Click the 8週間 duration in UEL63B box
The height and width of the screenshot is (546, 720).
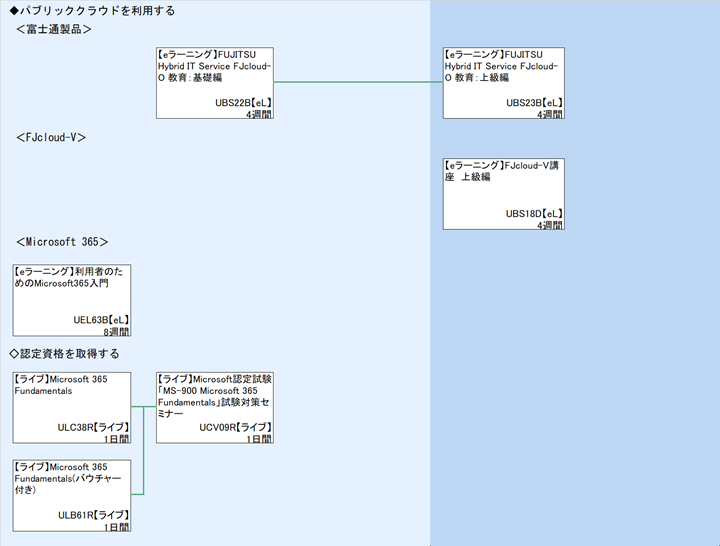(x=116, y=332)
